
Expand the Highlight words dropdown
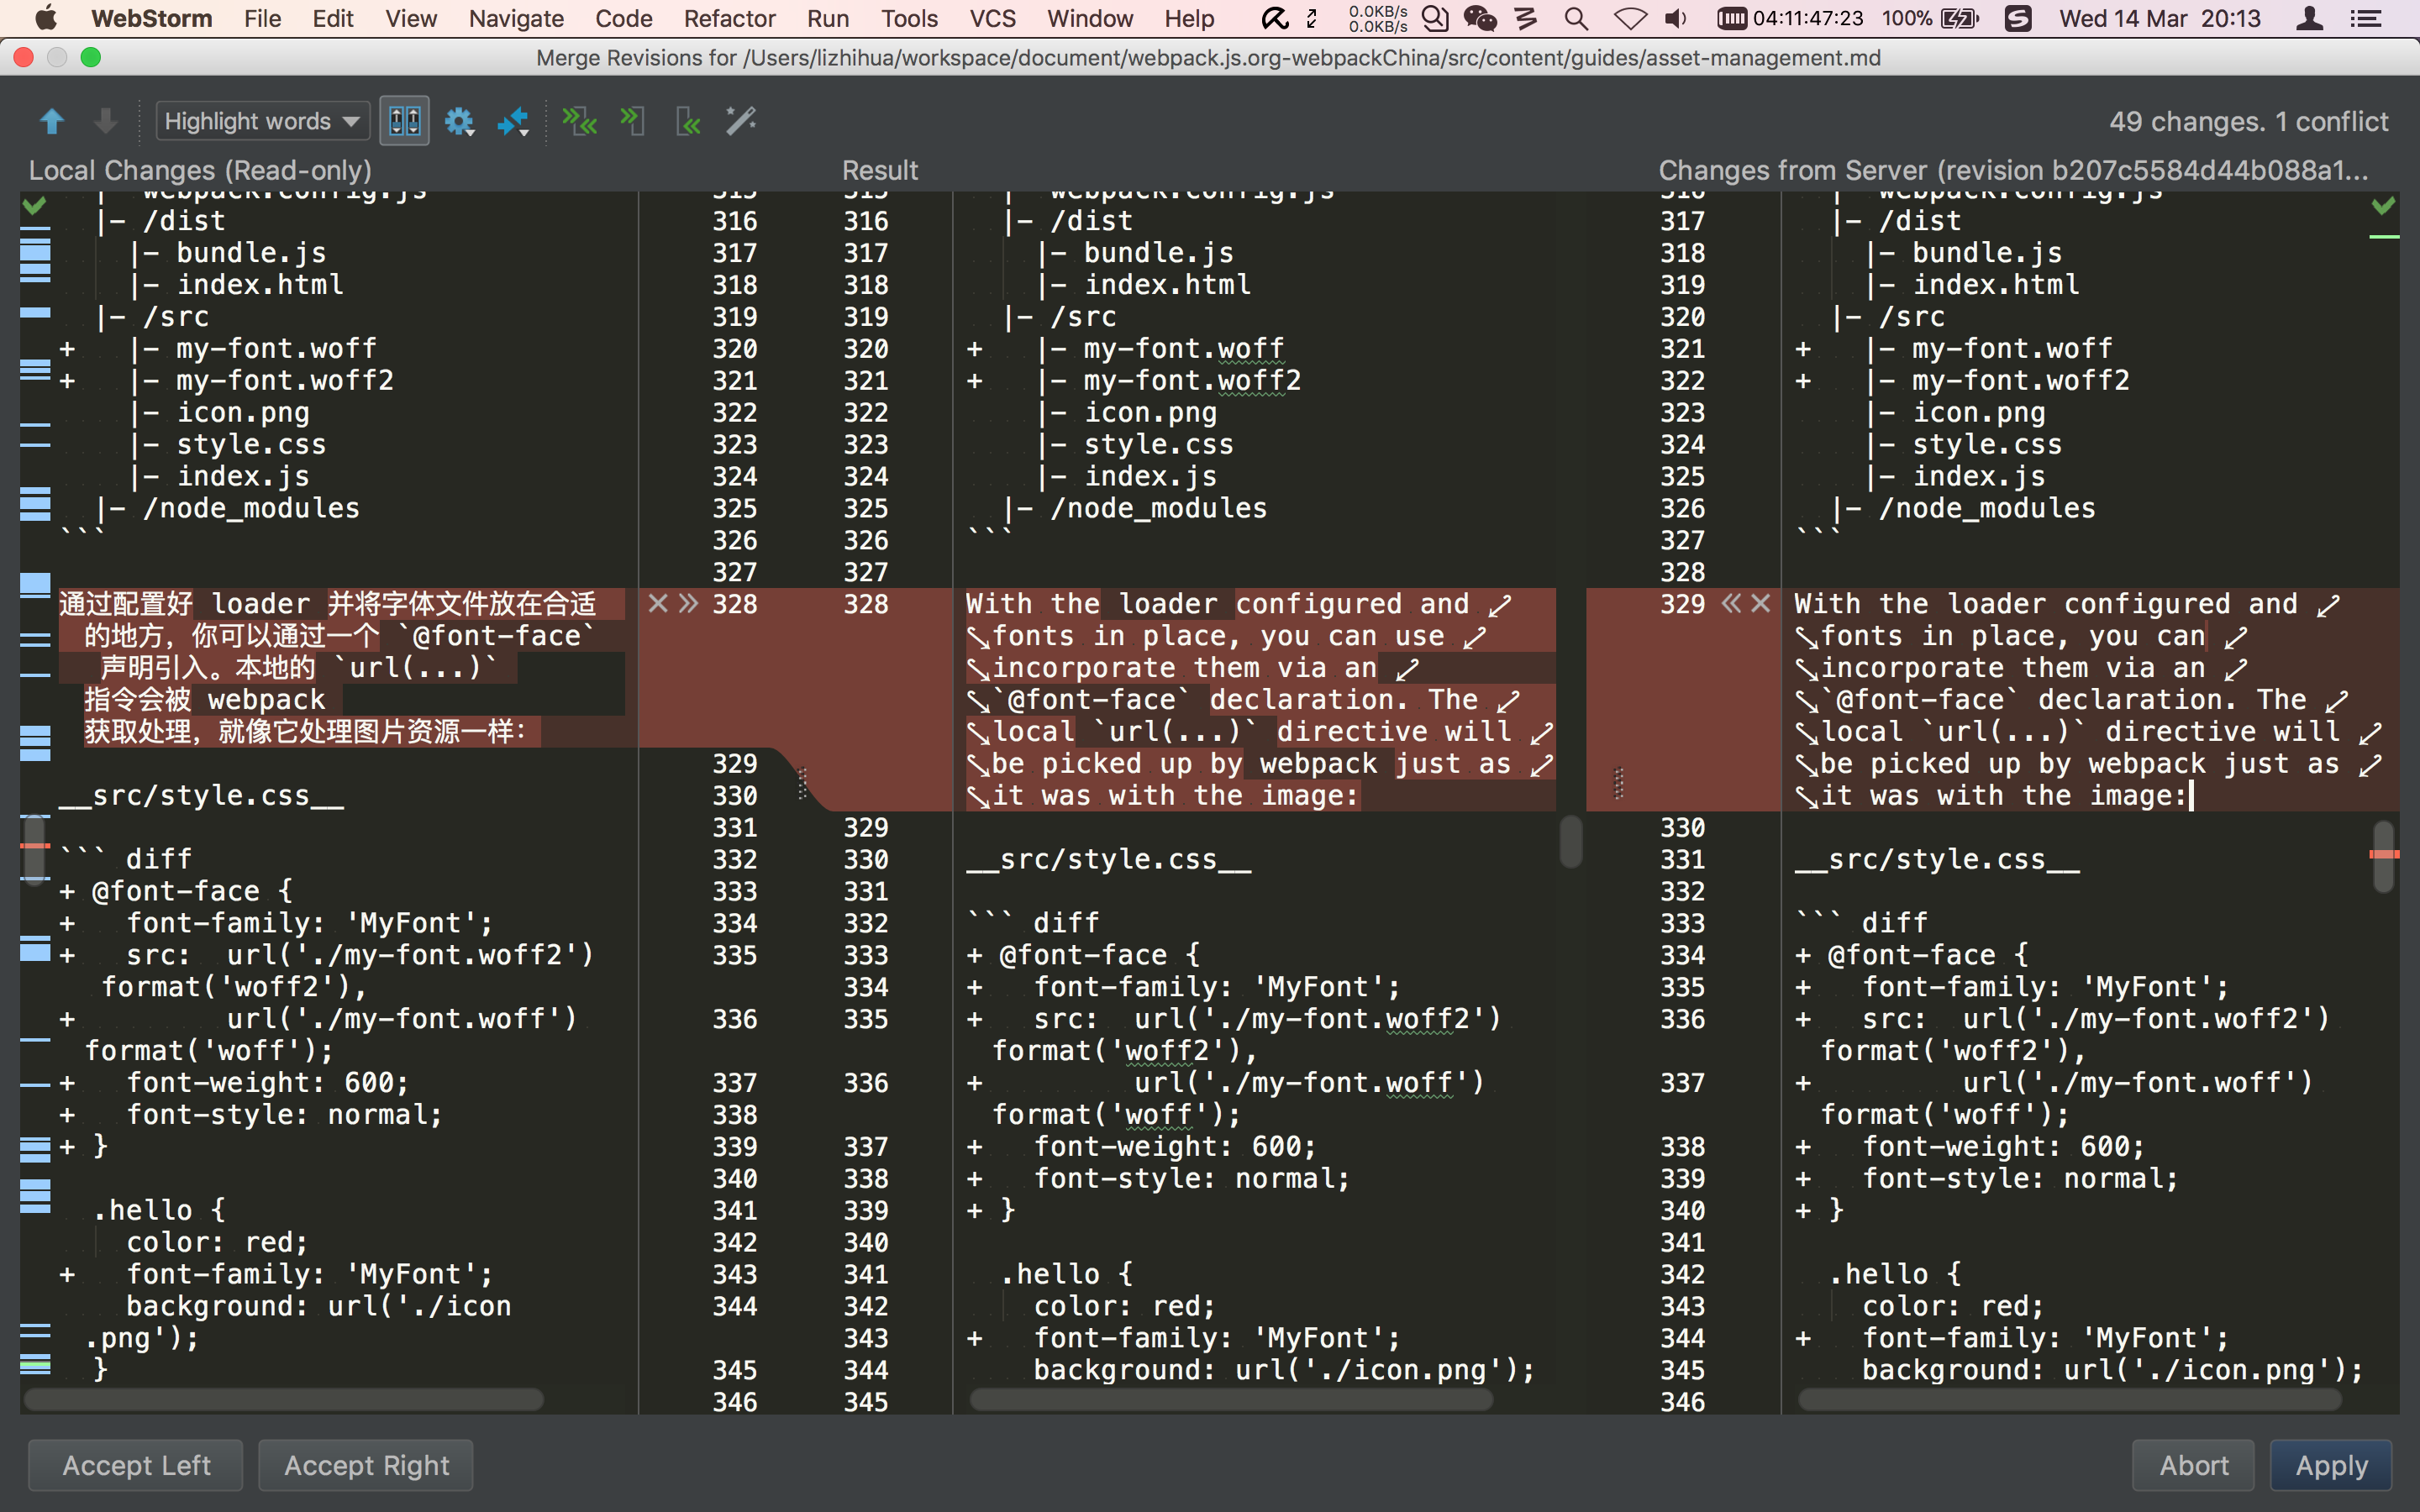coord(262,122)
